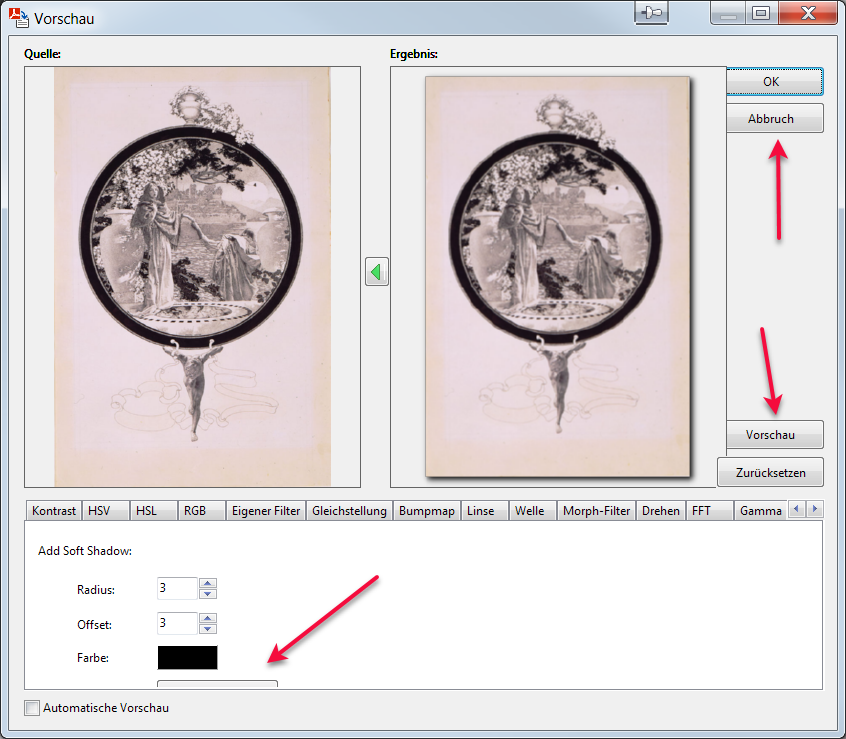Maximize the Vorschau window
This screenshot has height=739, width=846.
tap(761, 13)
